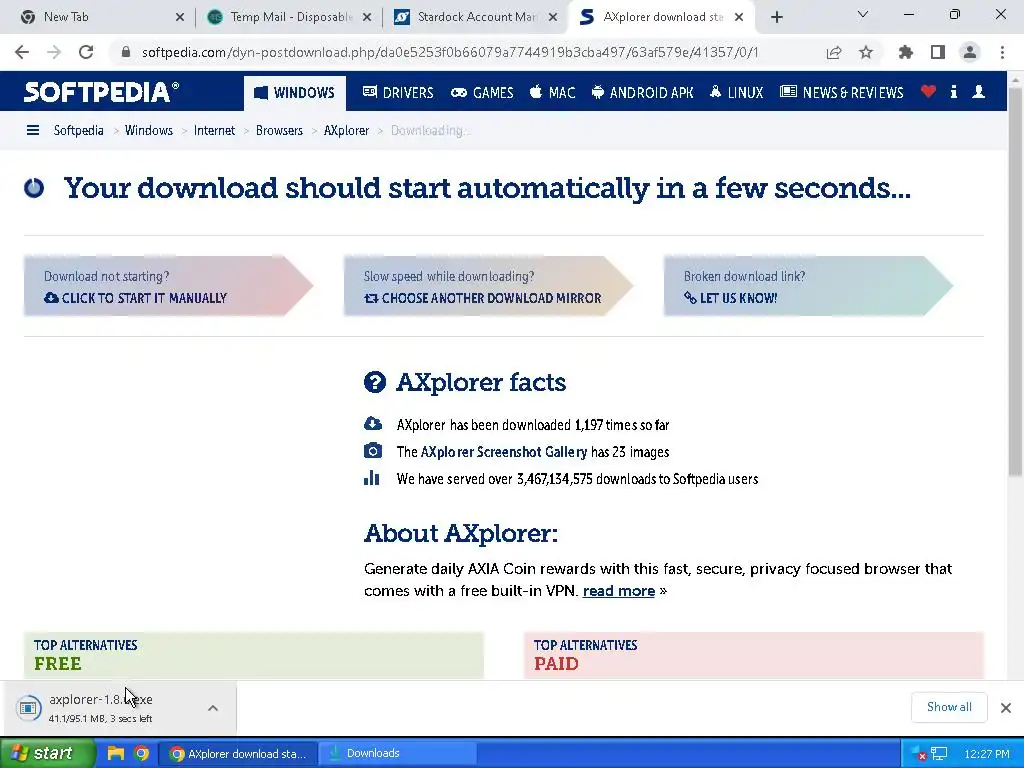The image size is (1024, 768).
Task: Click the bar chart icon beside served downloads
Action: coord(372,478)
